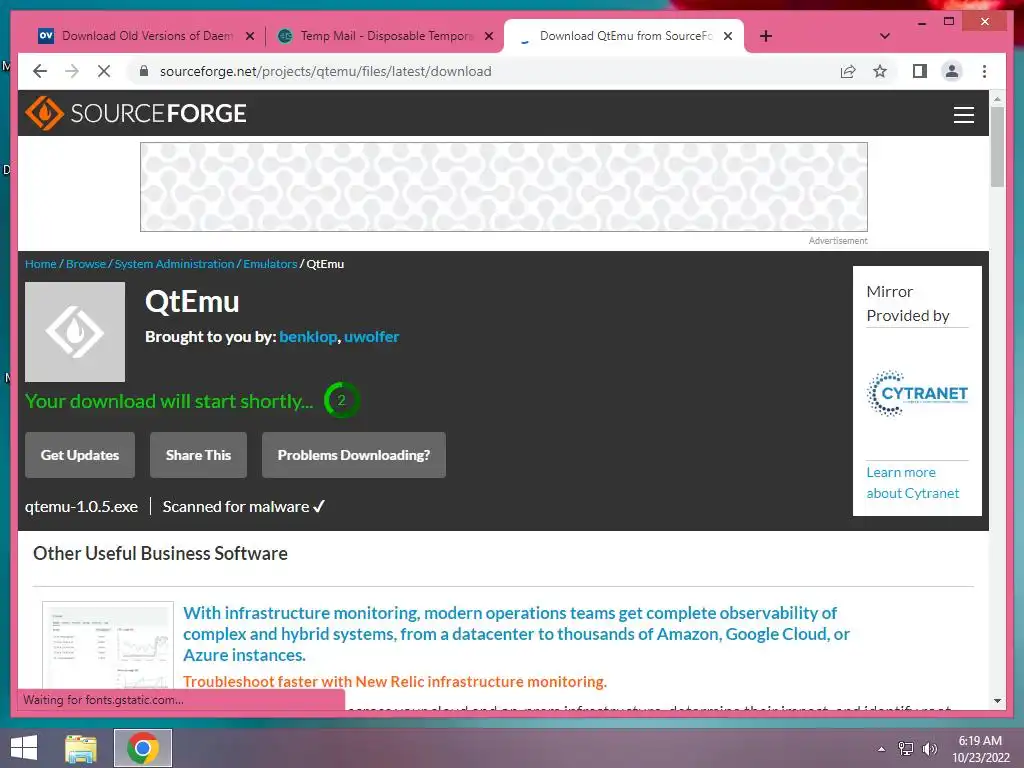Image resolution: width=1024 pixels, height=768 pixels.
Task: Click the Share This button
Action: [199, 455]
